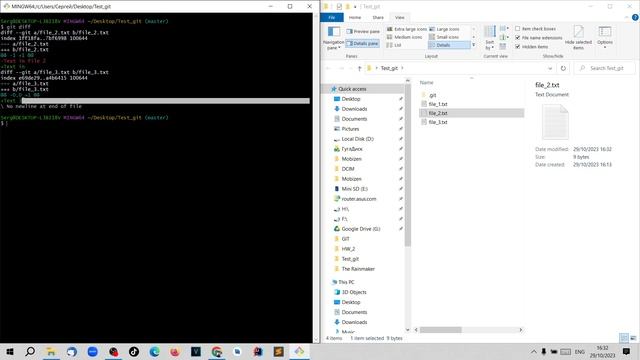This screenshot has width=640, height=360.
Task: Select the Details layout option
Action: (449, 45)
